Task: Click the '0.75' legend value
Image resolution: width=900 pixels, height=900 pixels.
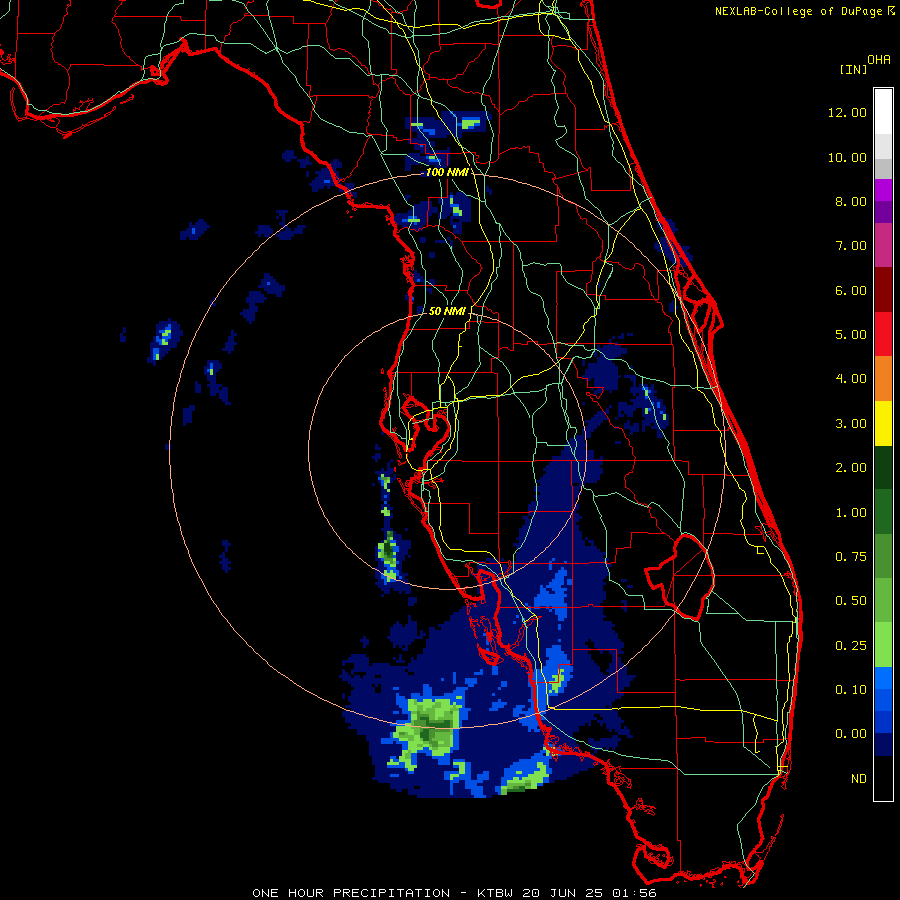Action: 851,557
